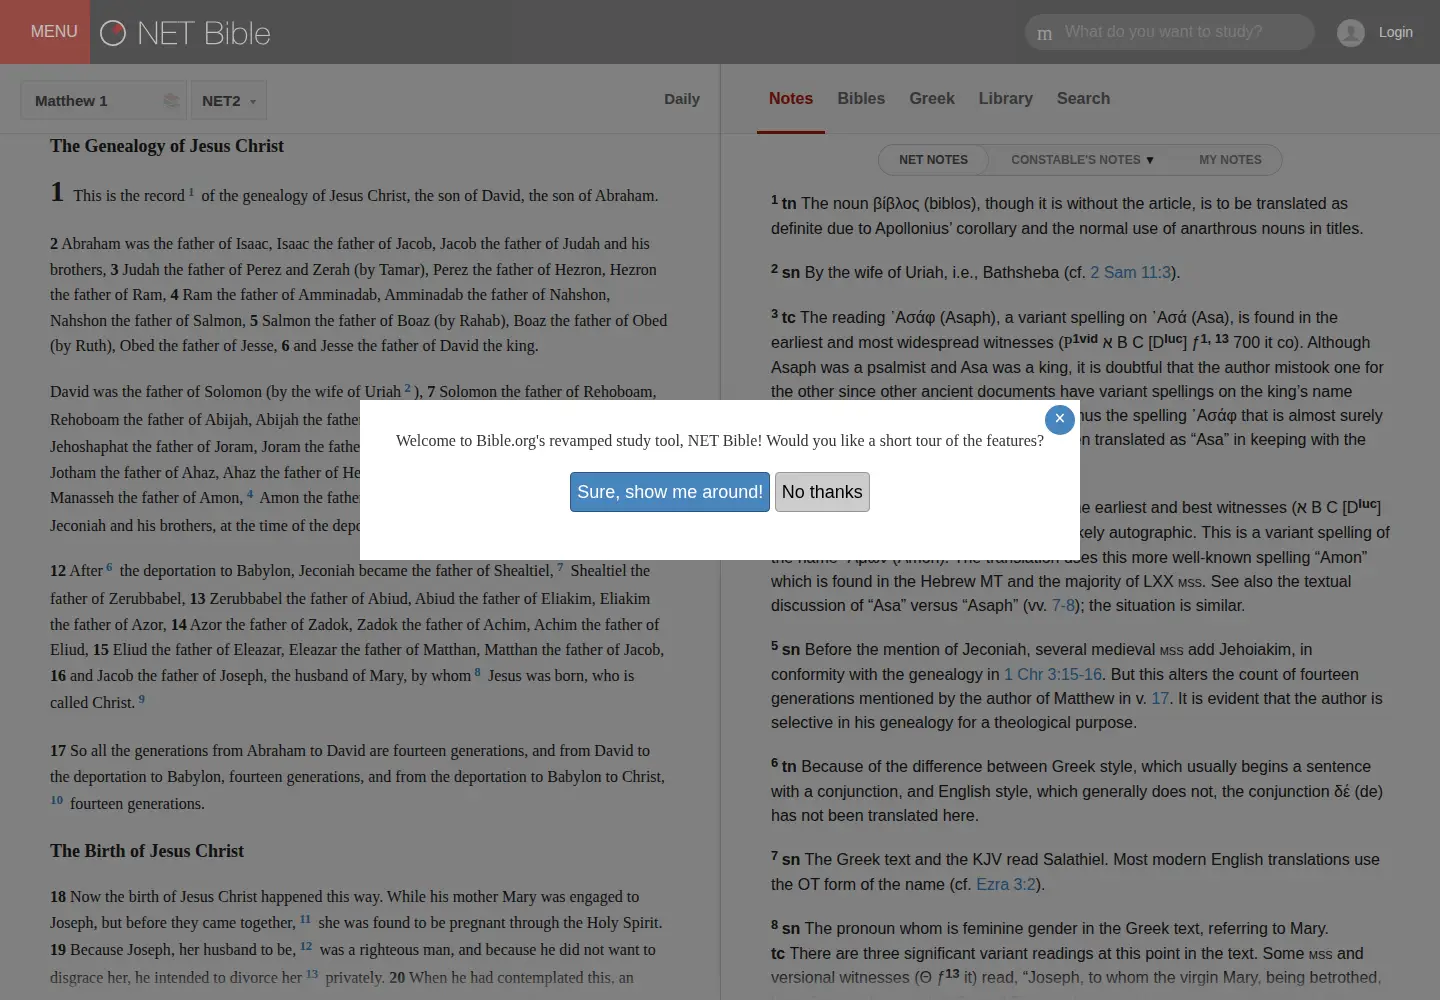Viewport: 1440px width, 1000px height.
Task: Open the MENU button
Action: tap(45, 32)
